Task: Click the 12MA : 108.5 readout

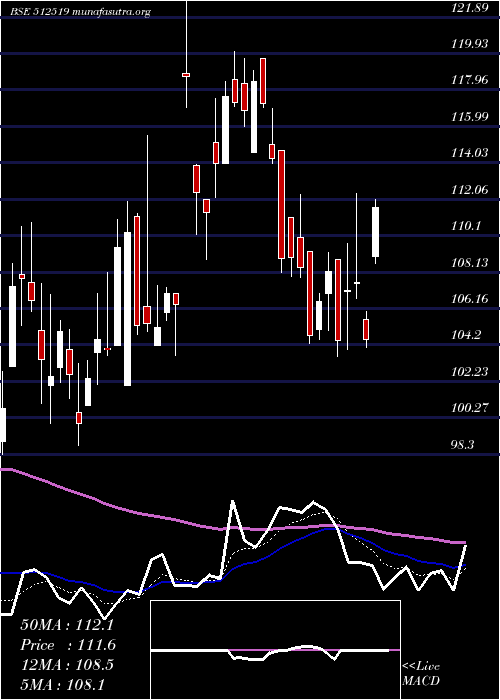Action: pyautogui.click(x=67, y=665)
